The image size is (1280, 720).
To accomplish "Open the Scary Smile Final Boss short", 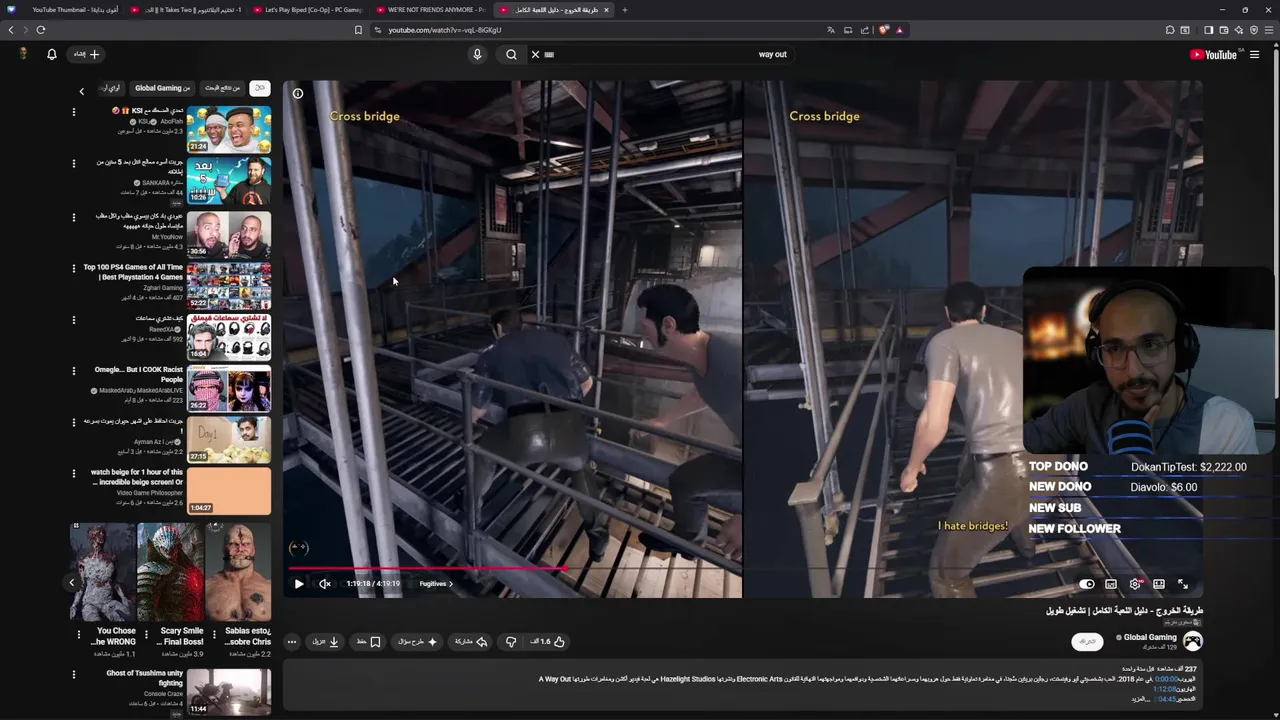I will coord(171,572).
